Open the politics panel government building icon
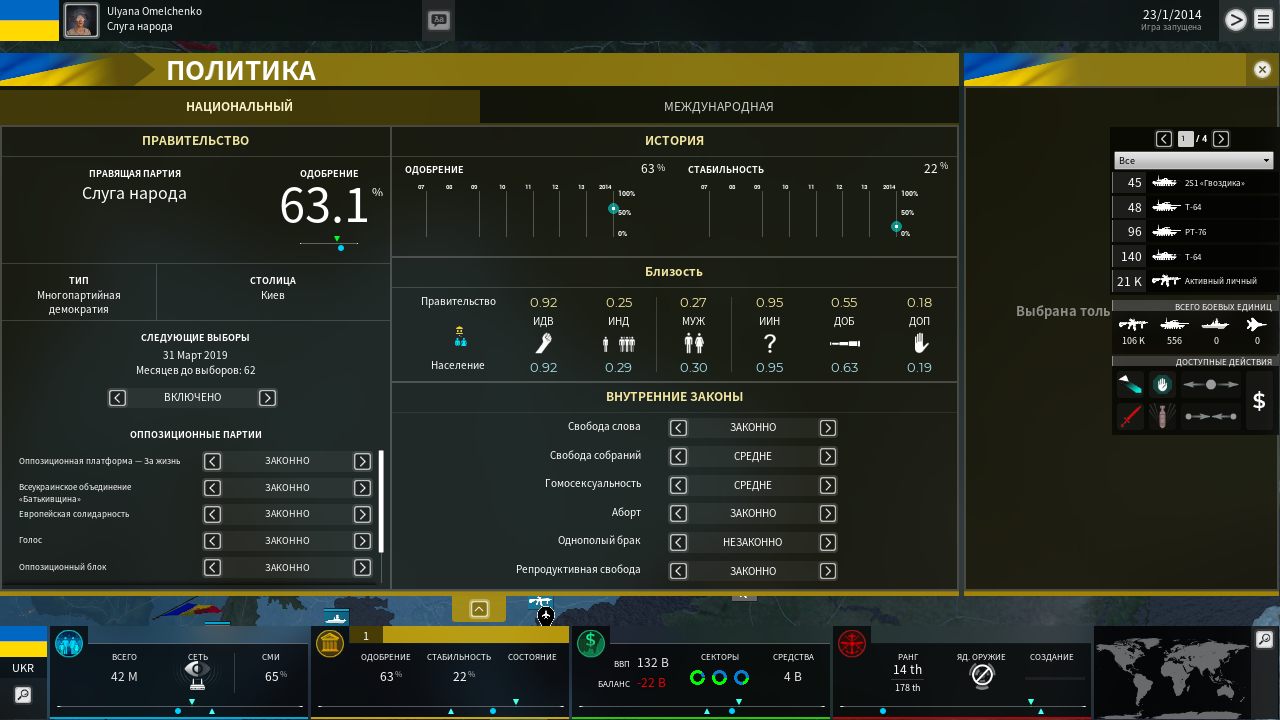This screenshot has width=1280, height=720. (x=330, y=643)
